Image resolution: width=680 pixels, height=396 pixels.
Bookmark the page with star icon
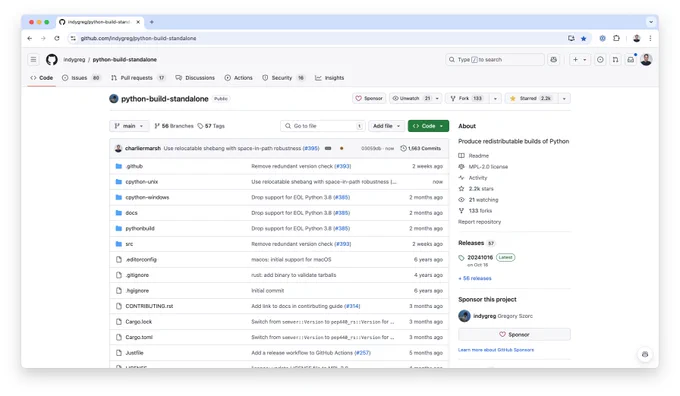click(x=584, y=39)
